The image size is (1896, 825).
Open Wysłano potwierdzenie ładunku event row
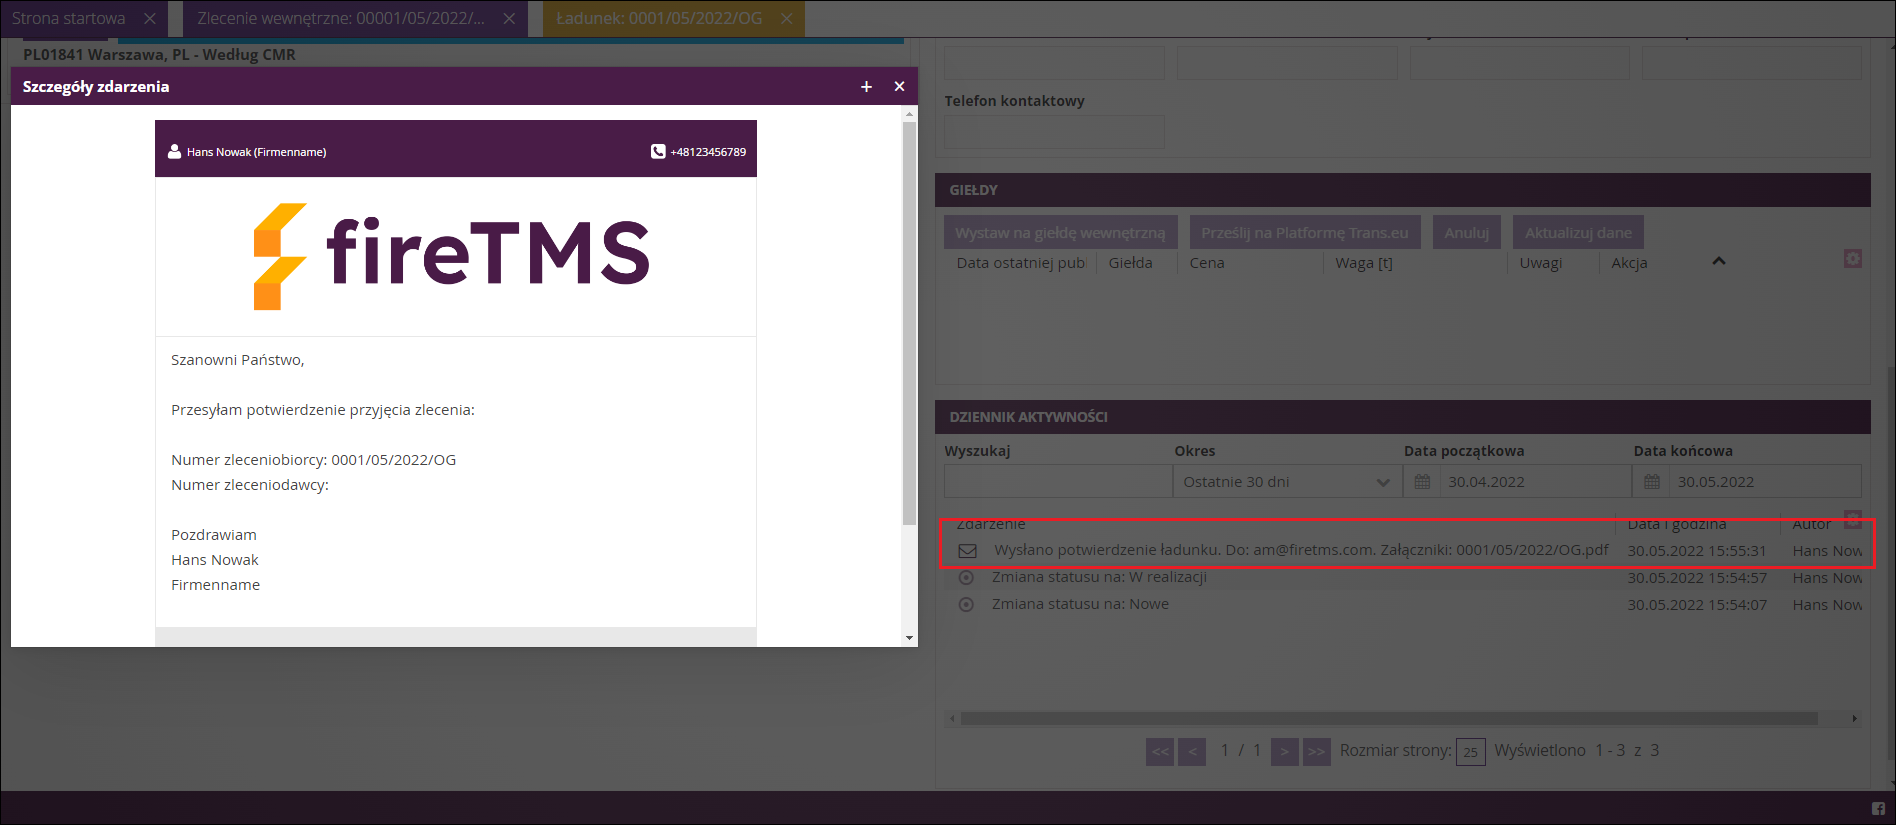[1405, 550]
